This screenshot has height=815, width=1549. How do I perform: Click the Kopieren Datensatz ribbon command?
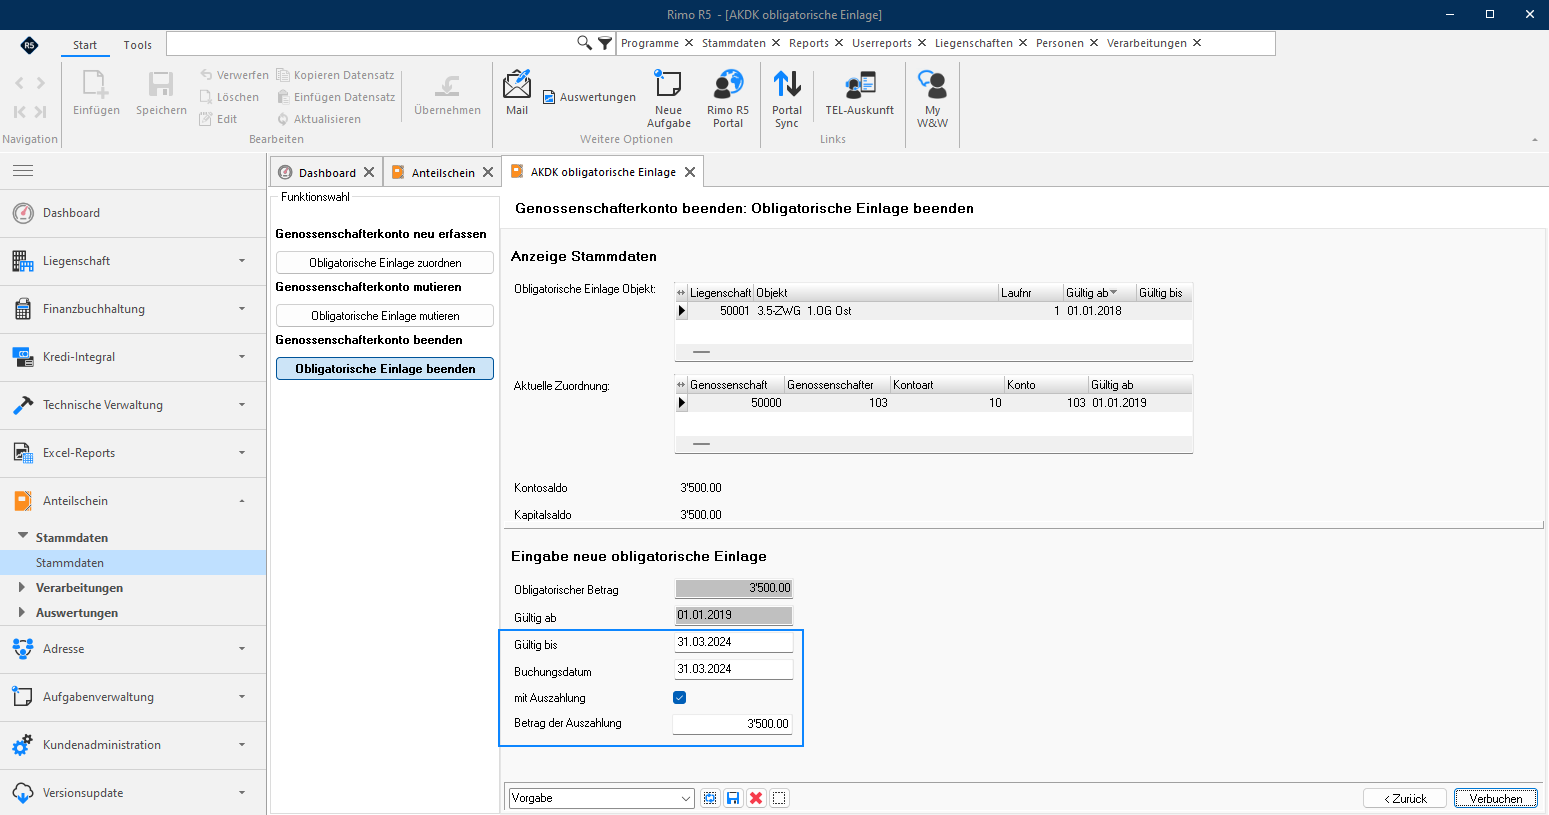335,75
